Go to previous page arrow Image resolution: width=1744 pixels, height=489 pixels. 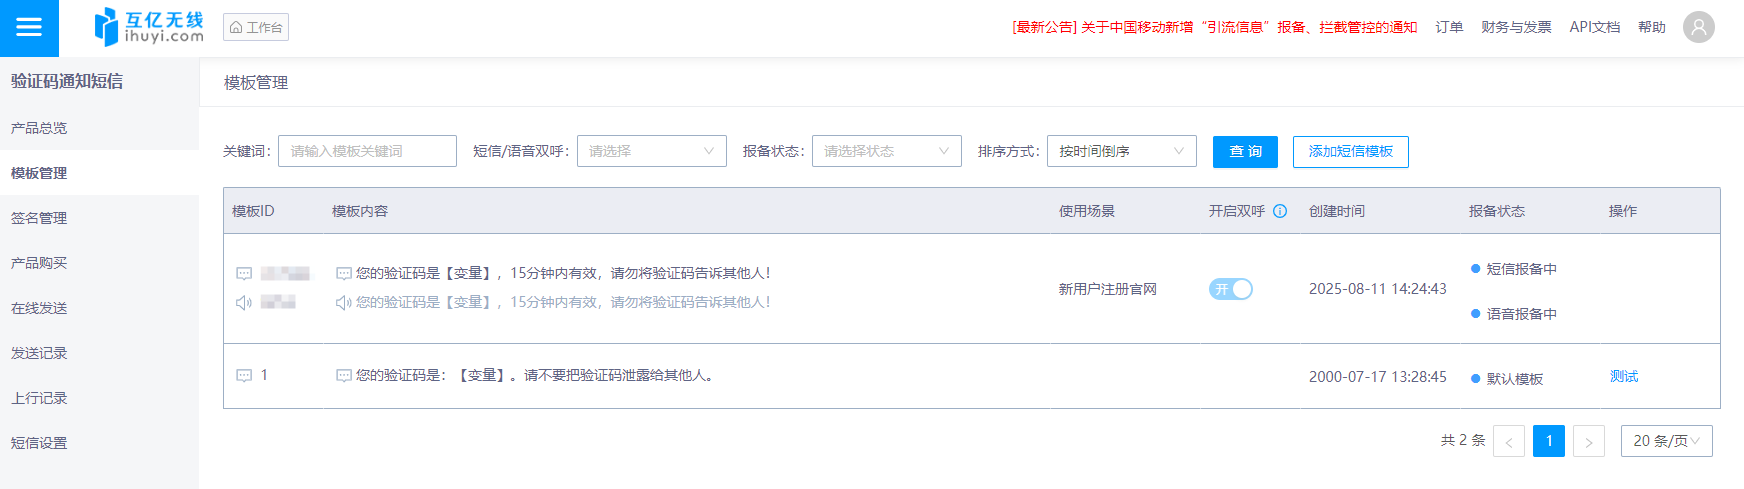pos(1508,441)
